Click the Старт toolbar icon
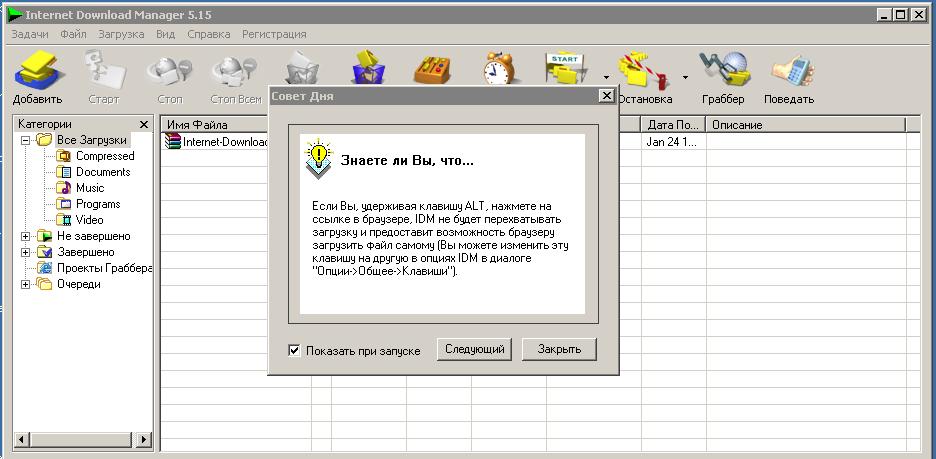The width and height of the screenshot is (936, 459). click(x=104, y=69)
